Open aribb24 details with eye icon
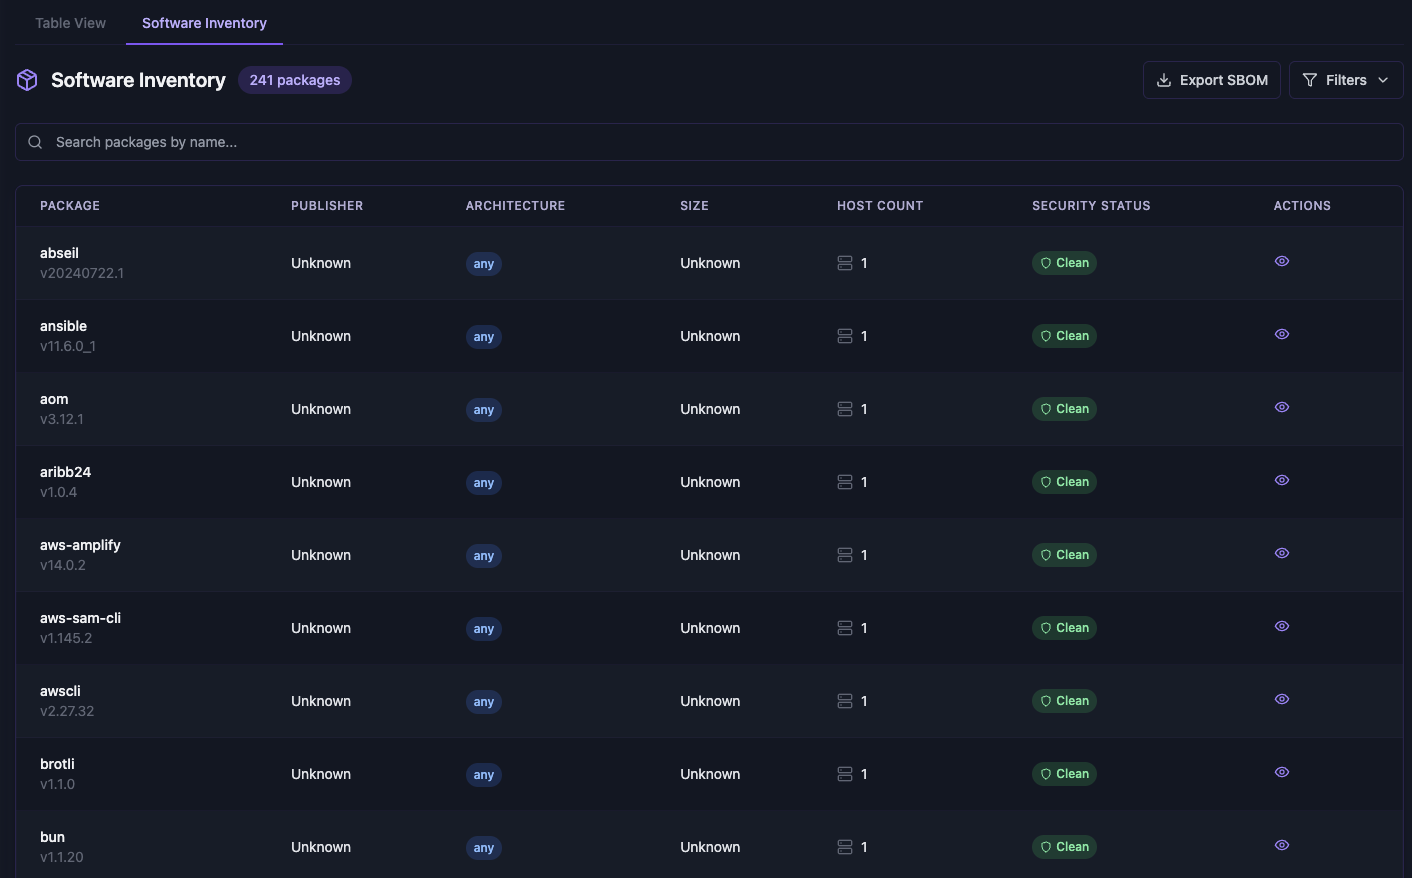This screenshot has width=1412, height=878. 1281,480
